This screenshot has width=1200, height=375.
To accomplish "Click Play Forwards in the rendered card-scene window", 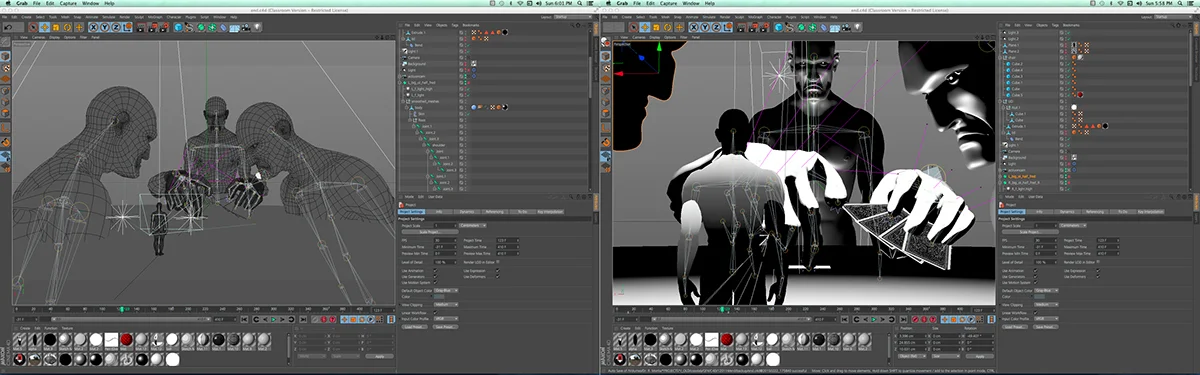I will [x=873, y=319].
